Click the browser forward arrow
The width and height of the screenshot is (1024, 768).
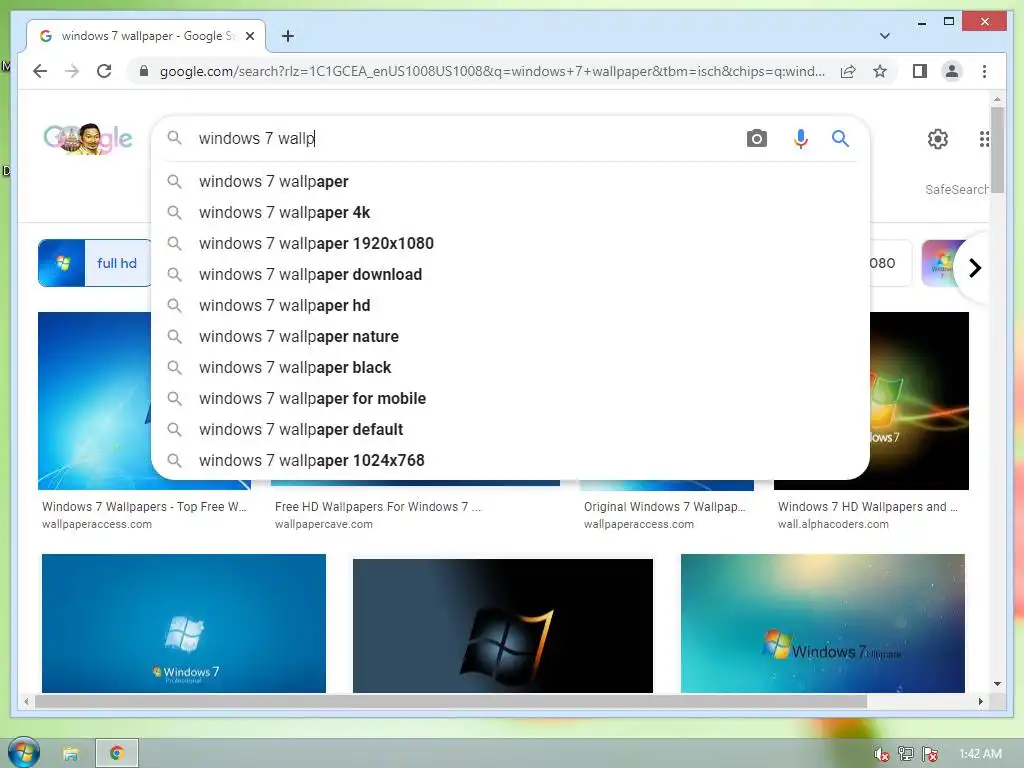pyautogui.click(x=72, y=71)
